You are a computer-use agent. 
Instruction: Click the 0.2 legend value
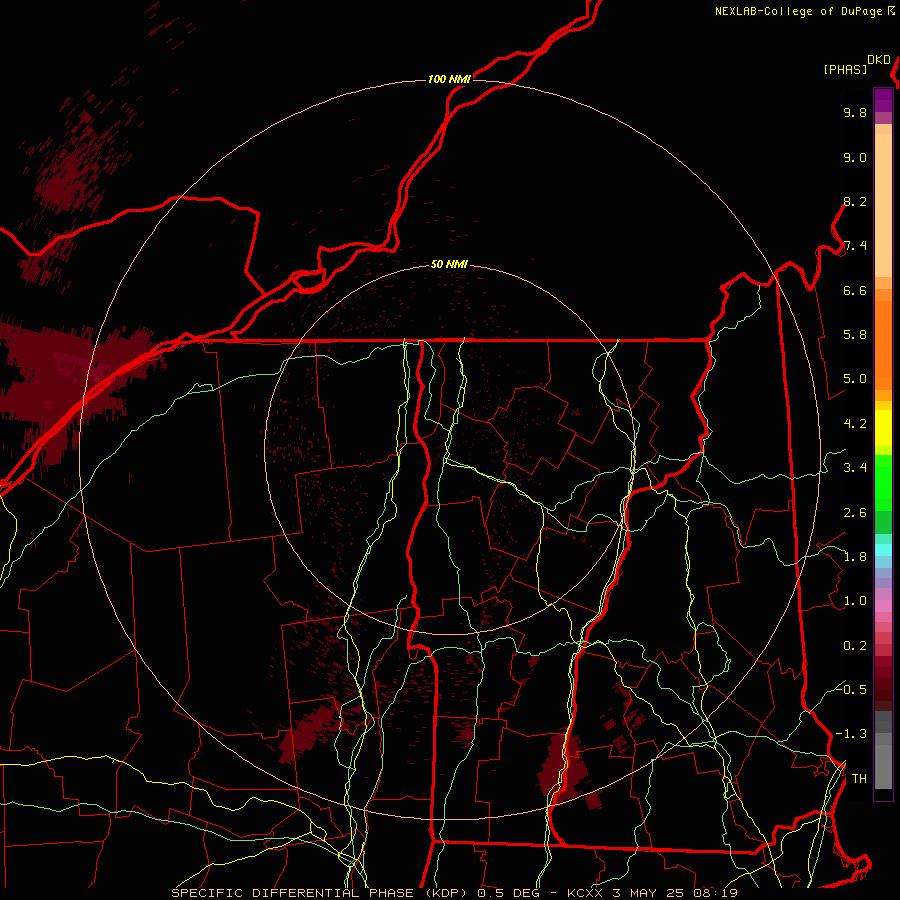pos(855,645)
